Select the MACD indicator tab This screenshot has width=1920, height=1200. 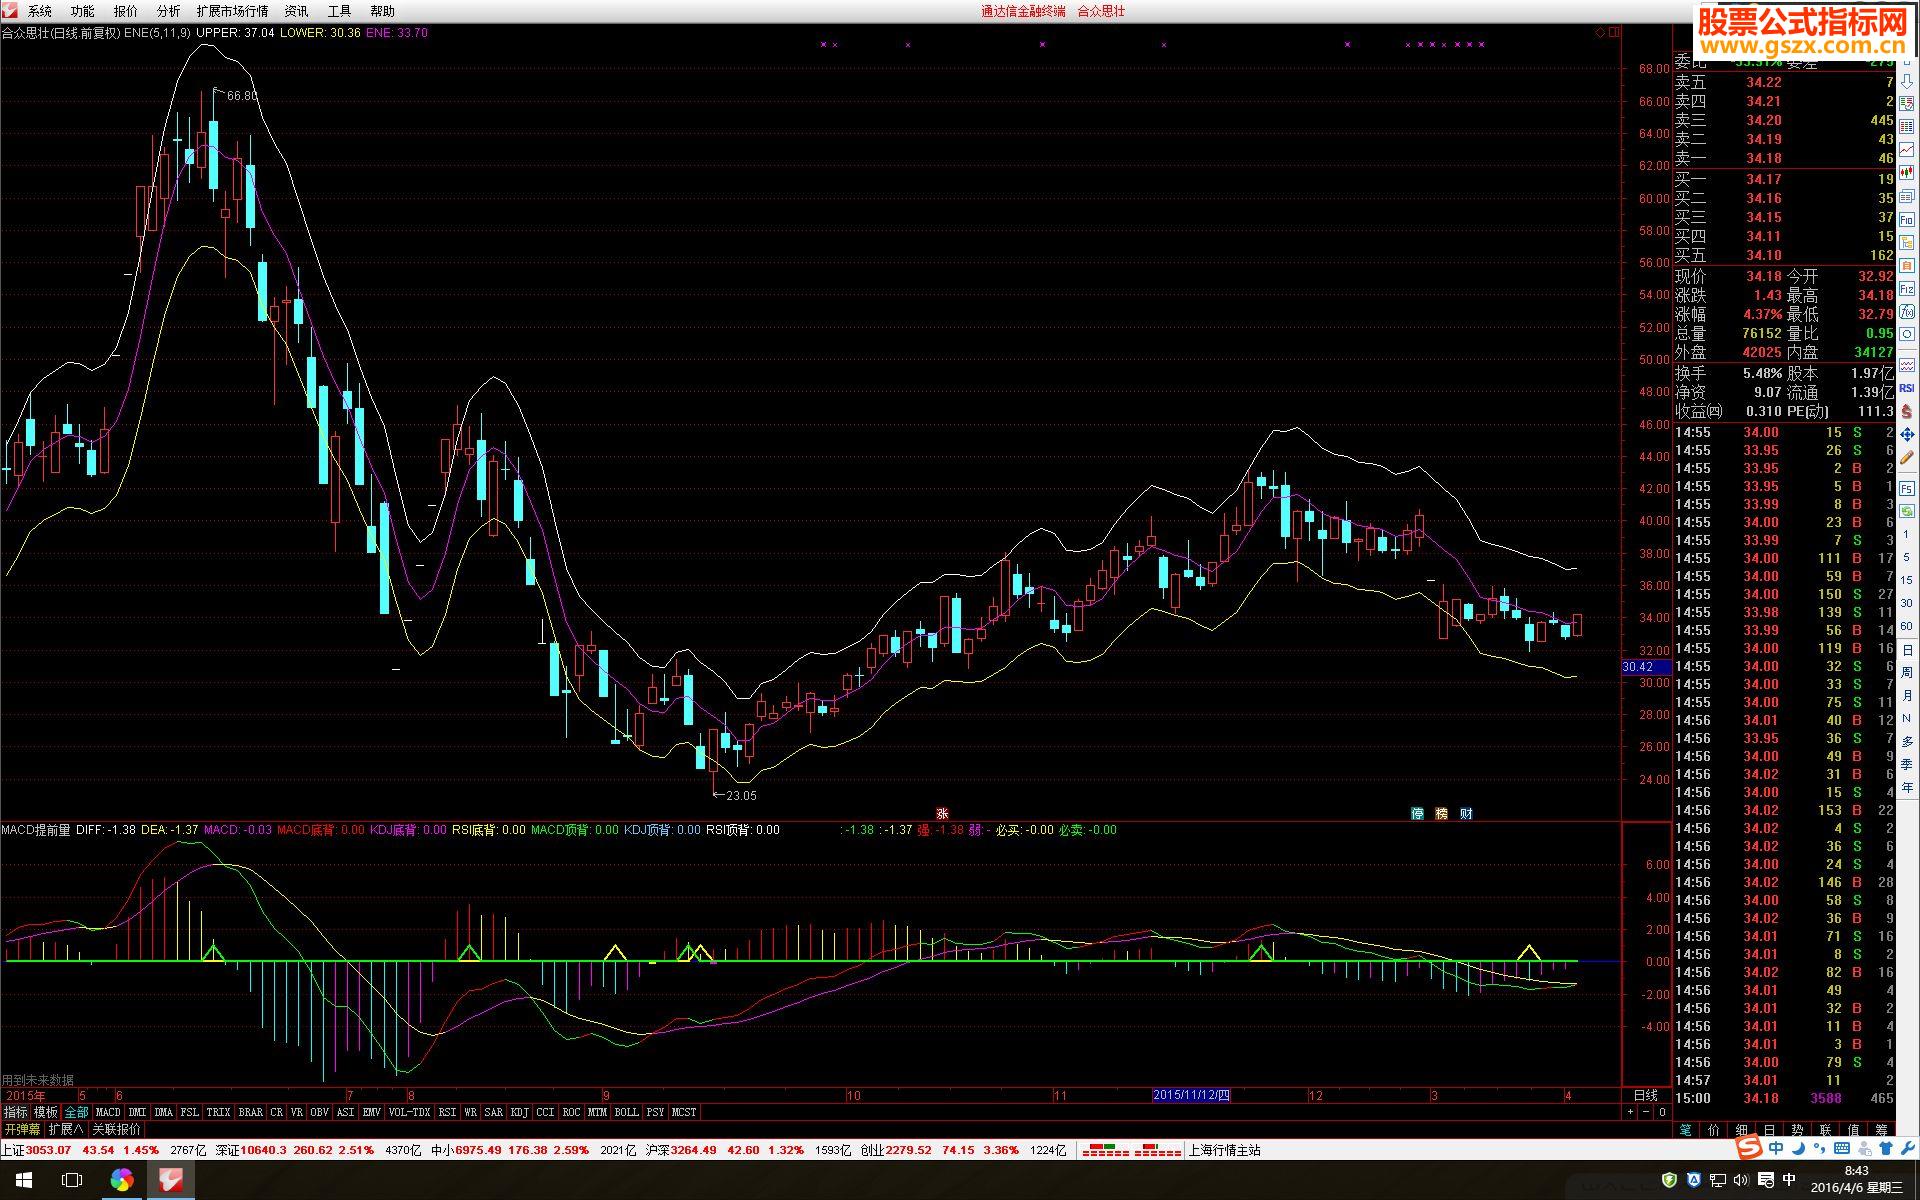tap(108, 1112)
